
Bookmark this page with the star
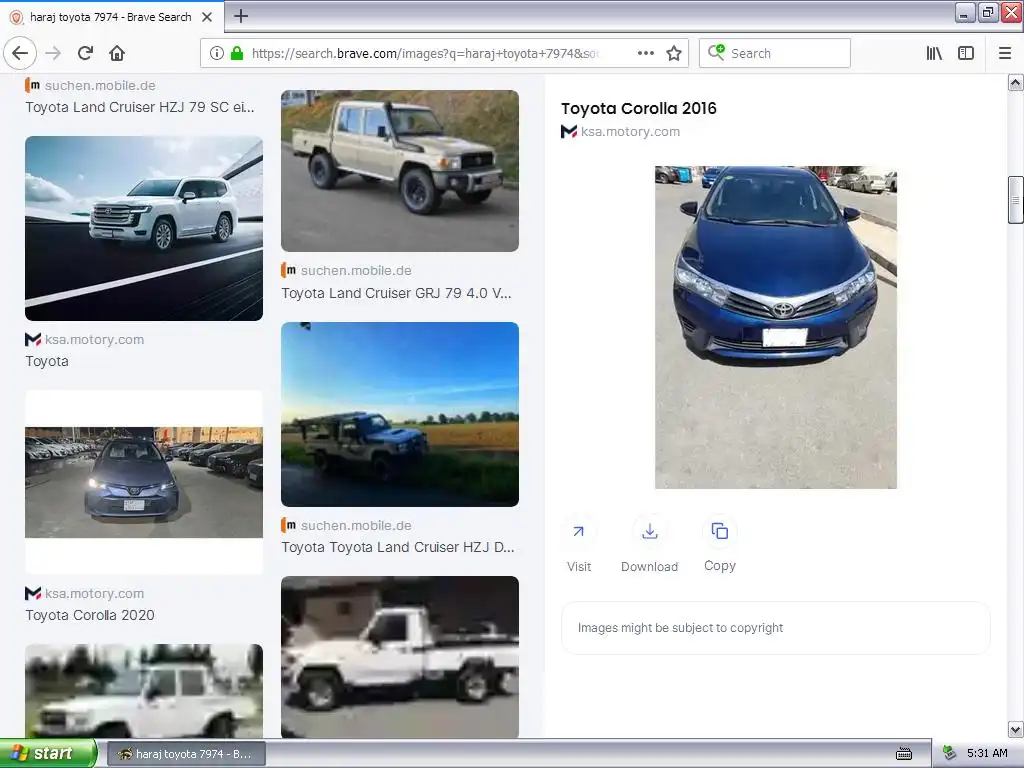tap(674, 53)
